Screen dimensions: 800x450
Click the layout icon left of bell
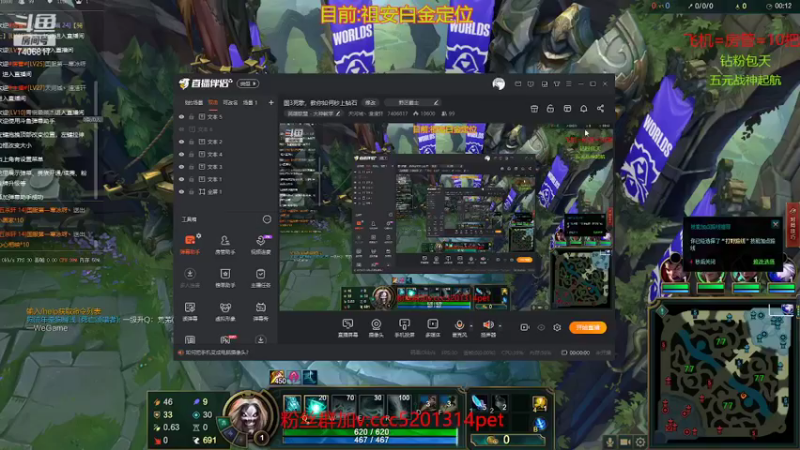tap(567, 108)
